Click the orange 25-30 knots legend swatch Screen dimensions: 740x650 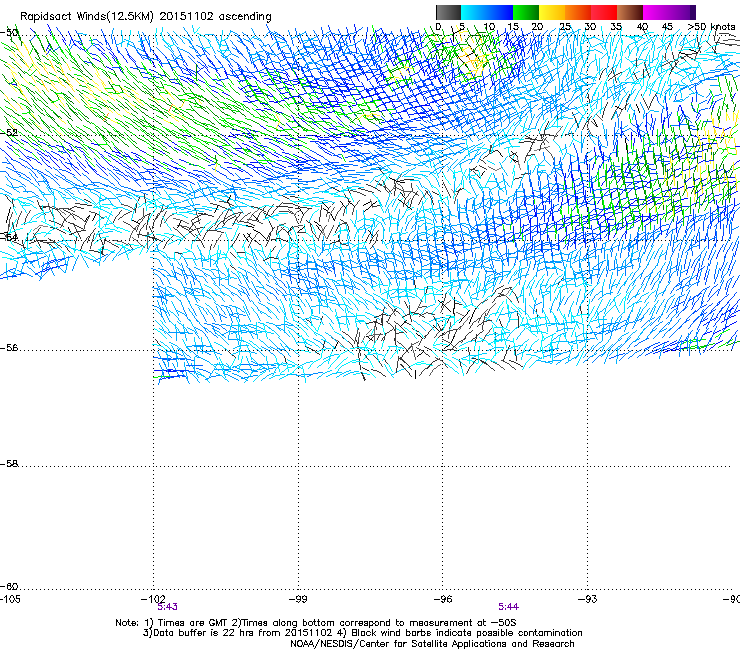pyautogui.click(x=578, y=12)
